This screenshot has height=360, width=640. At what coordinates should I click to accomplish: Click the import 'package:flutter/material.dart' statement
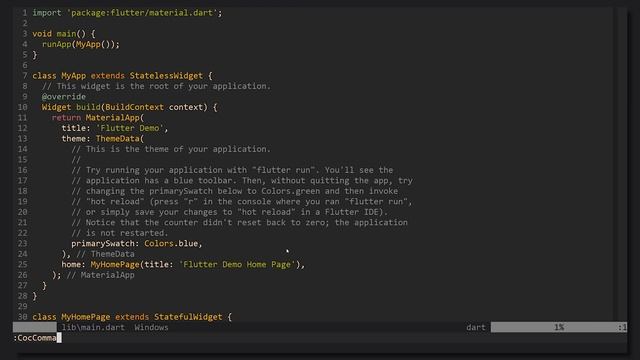tap(127, 13)
